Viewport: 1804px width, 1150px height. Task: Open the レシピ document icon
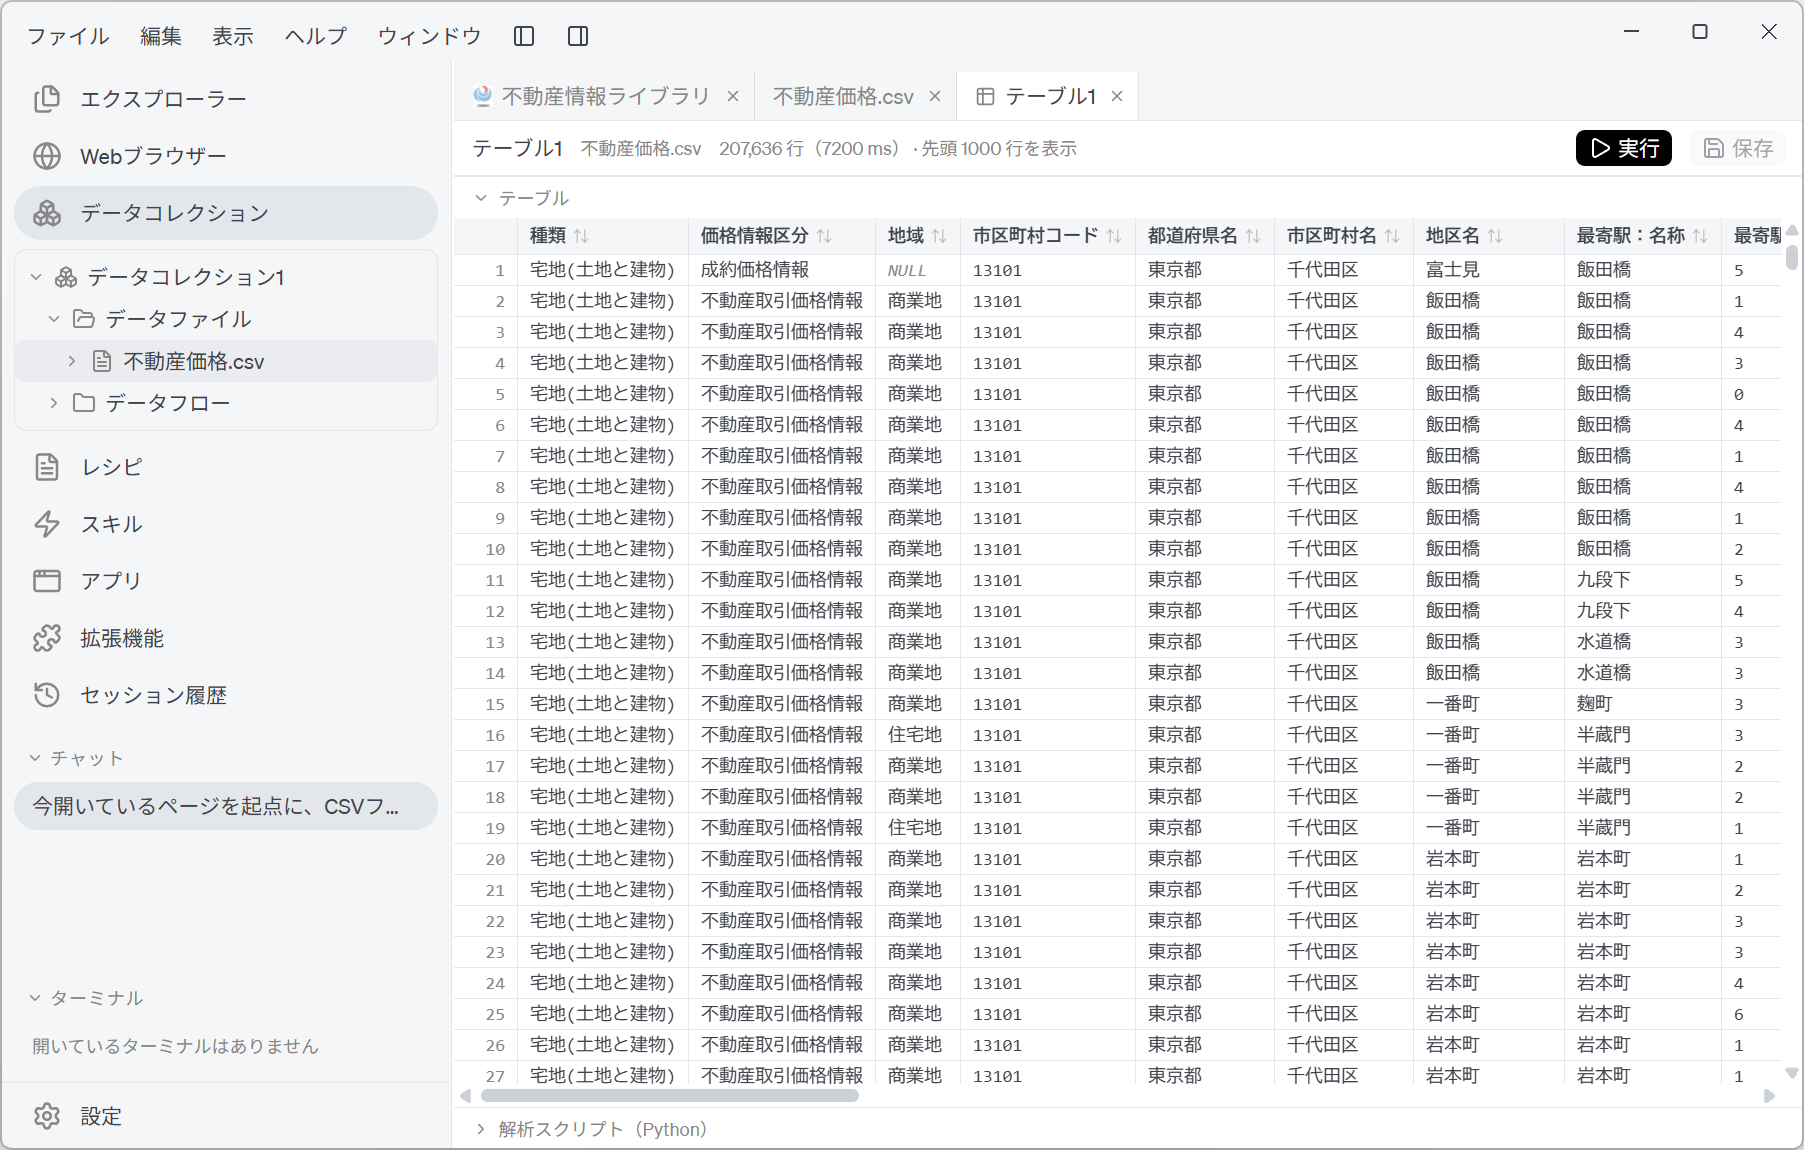[47, 467]
